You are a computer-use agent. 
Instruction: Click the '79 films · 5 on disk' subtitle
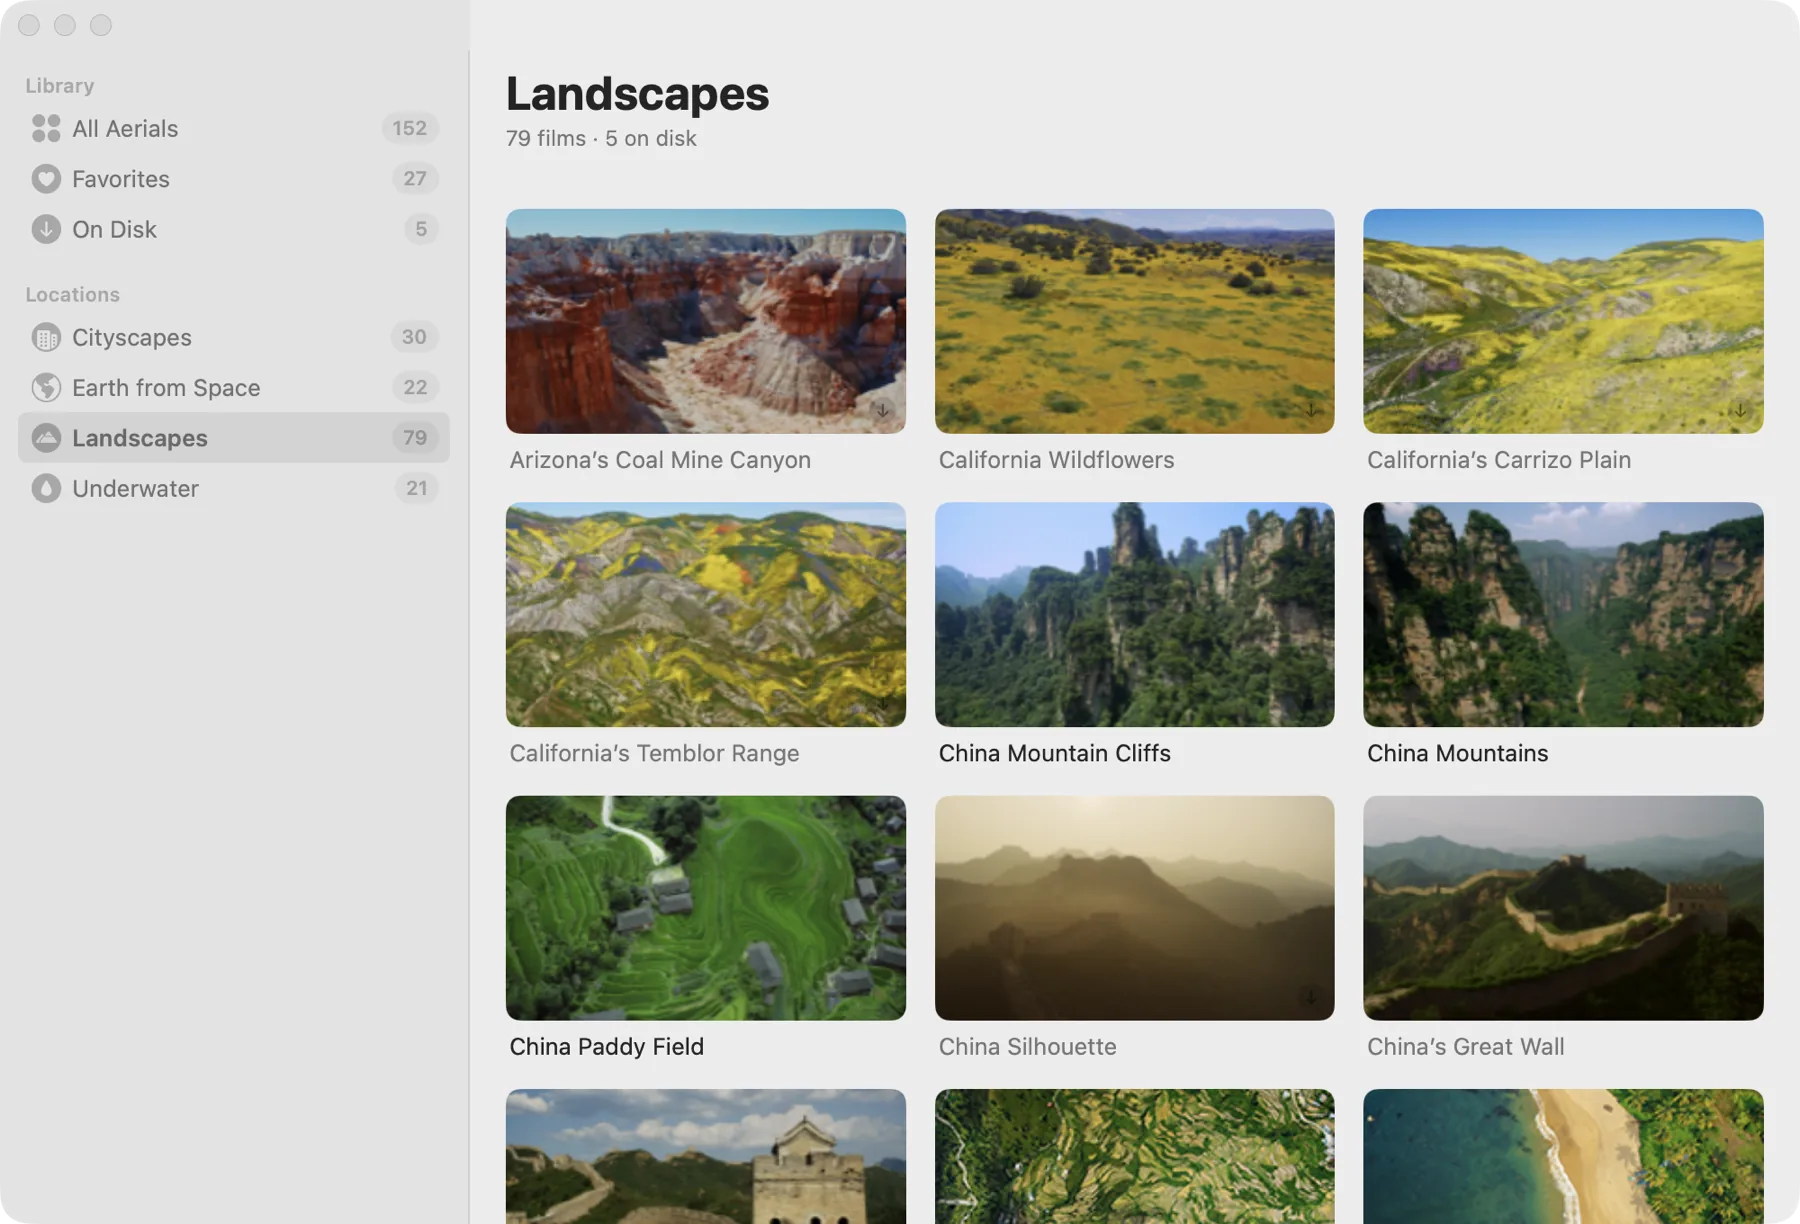click(x=601, y=139)
